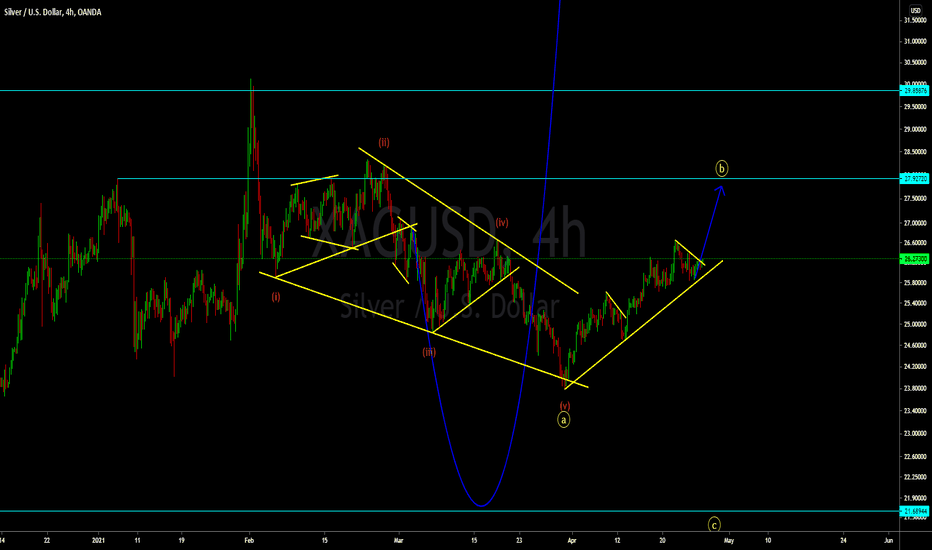Click the 28.50000 price axis label

(915, 152)
